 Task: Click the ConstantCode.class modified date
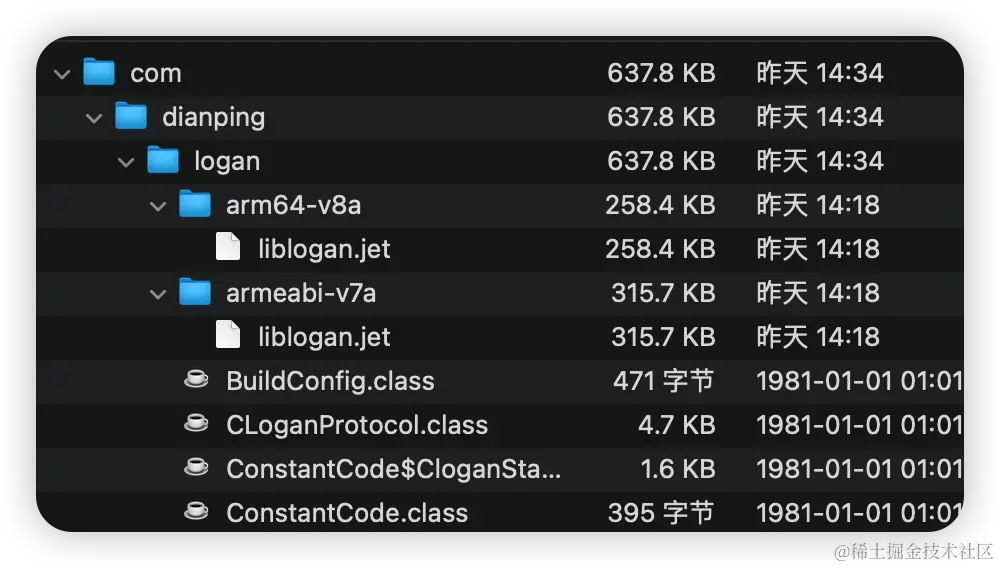(x=858, y=512)
